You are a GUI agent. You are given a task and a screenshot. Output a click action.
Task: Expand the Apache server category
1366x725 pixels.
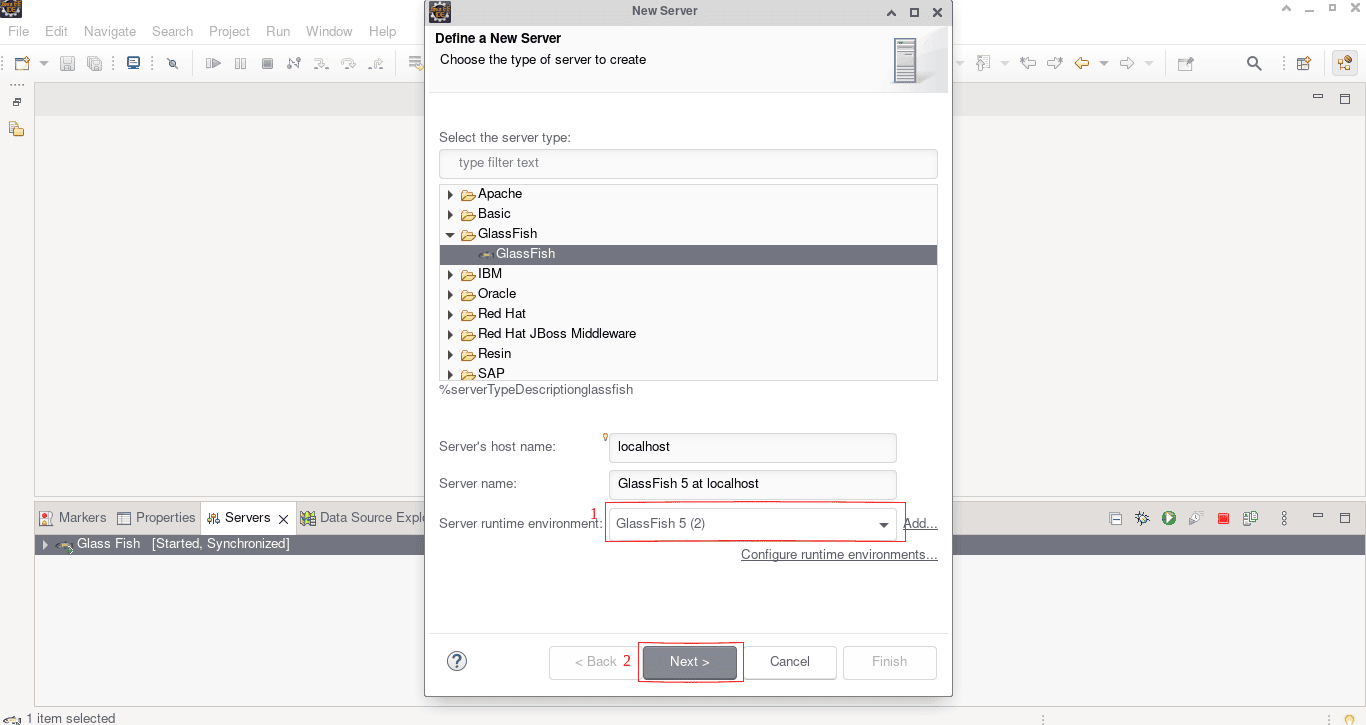click(x=450, y=194)
